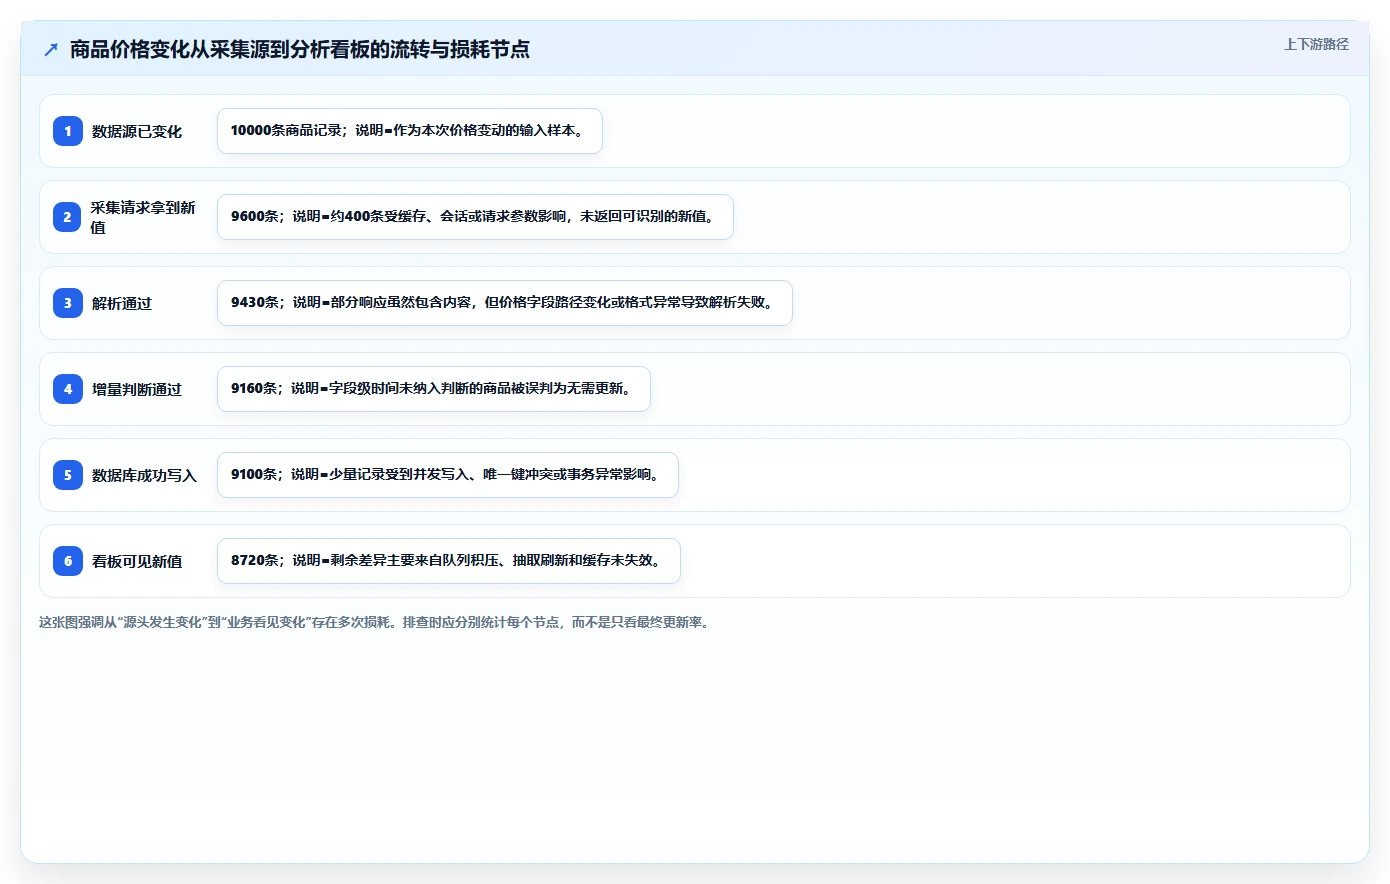This screenshot has height=884, width=1390.
Task: Click step number 6 badge
Action: pos(68,561)
